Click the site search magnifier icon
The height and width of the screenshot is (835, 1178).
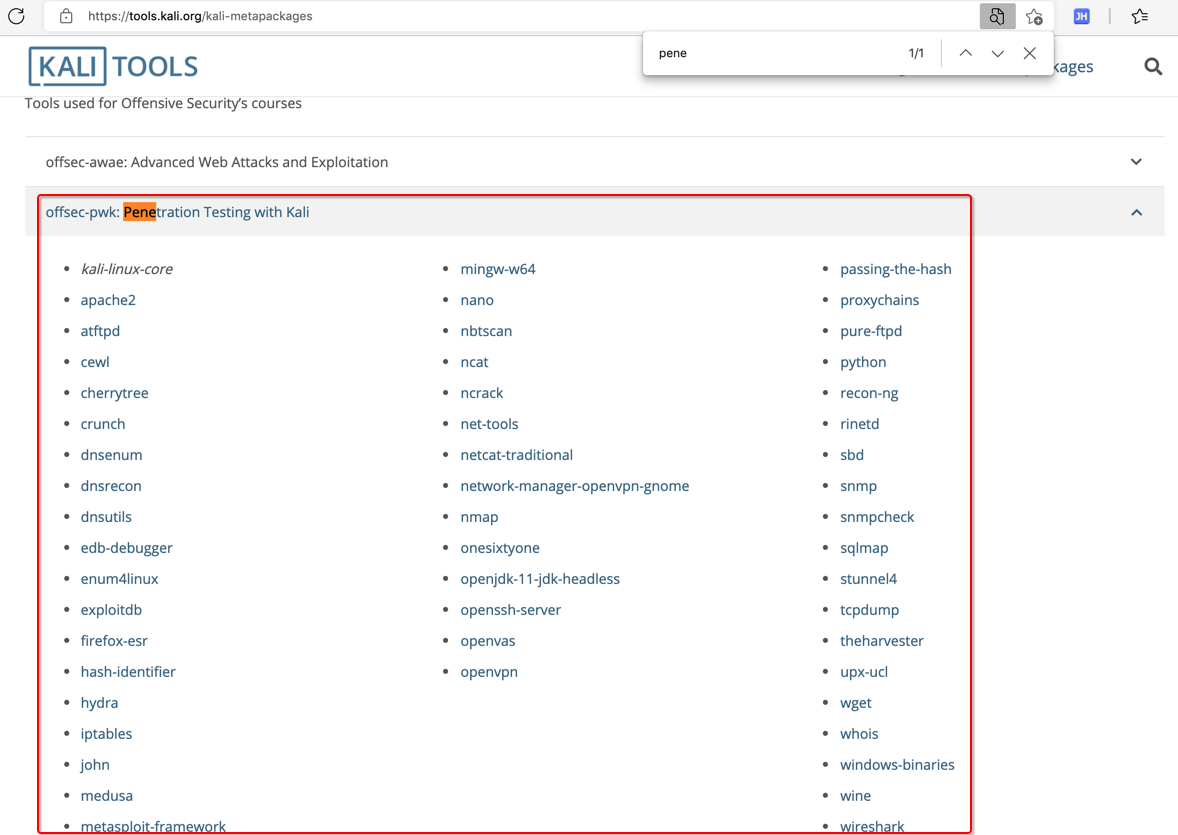coord(1153,67)
